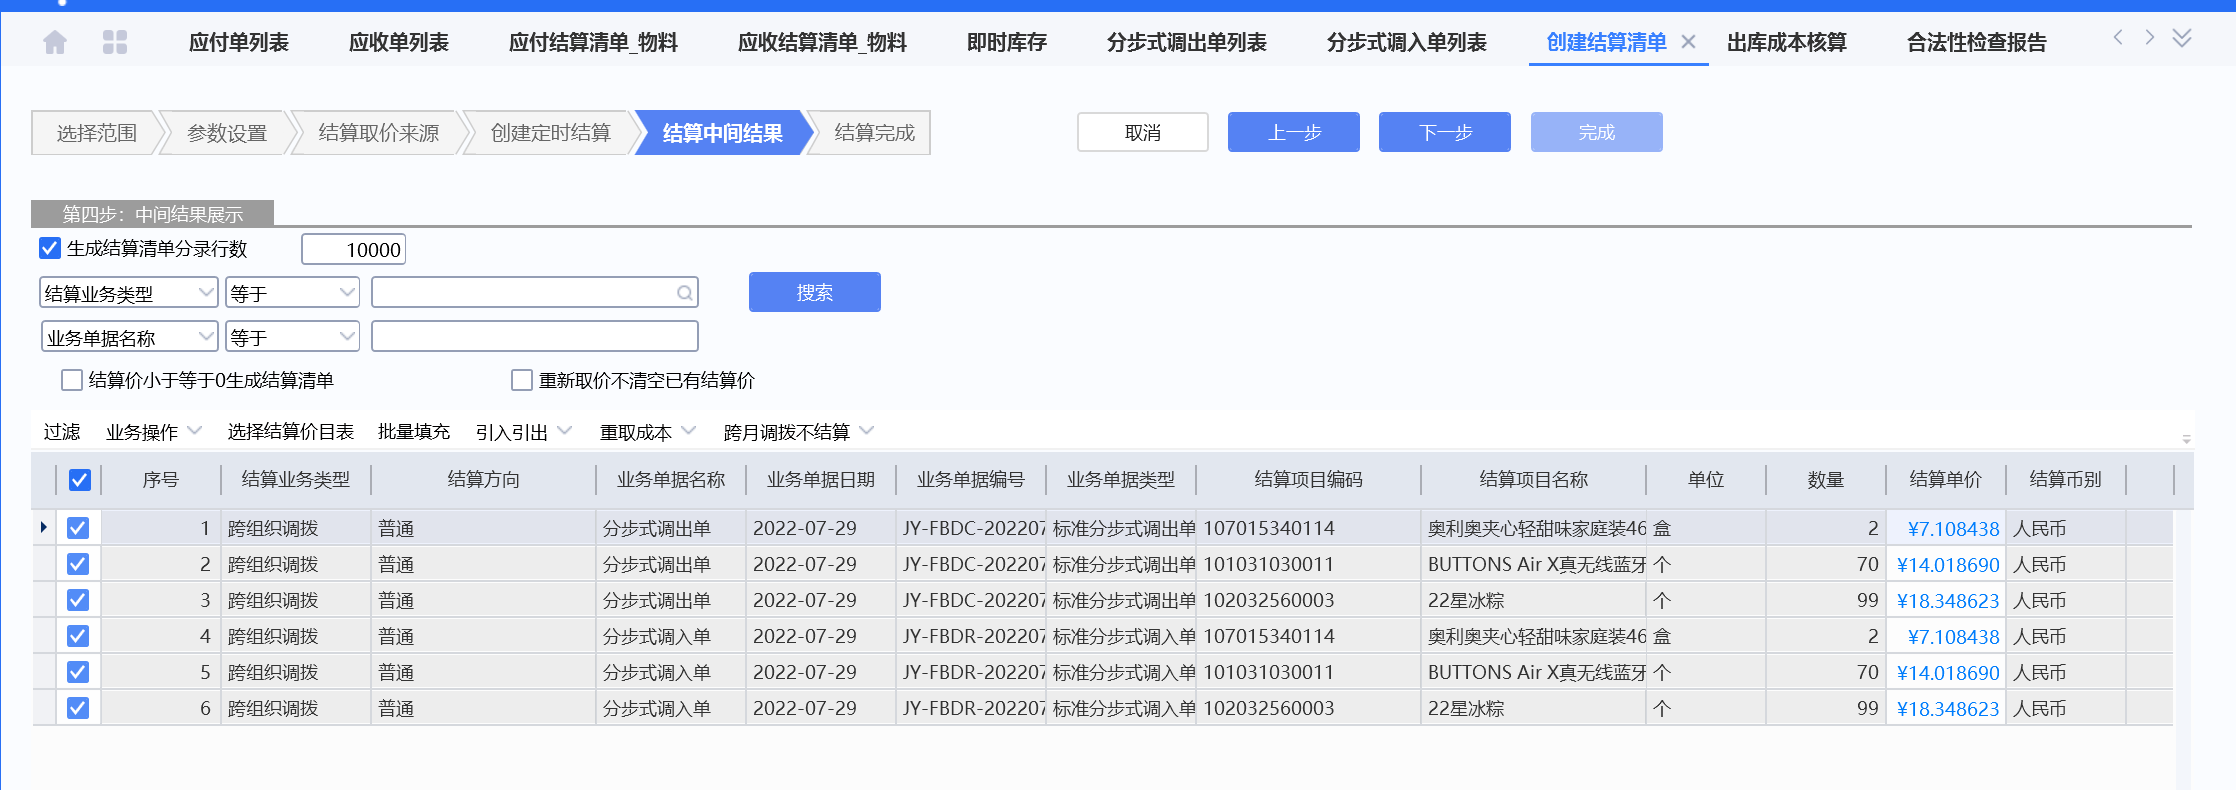The image size is (2236, 790).
Task: Switch to 应收单列表 tab
Action: pos(399,42)
